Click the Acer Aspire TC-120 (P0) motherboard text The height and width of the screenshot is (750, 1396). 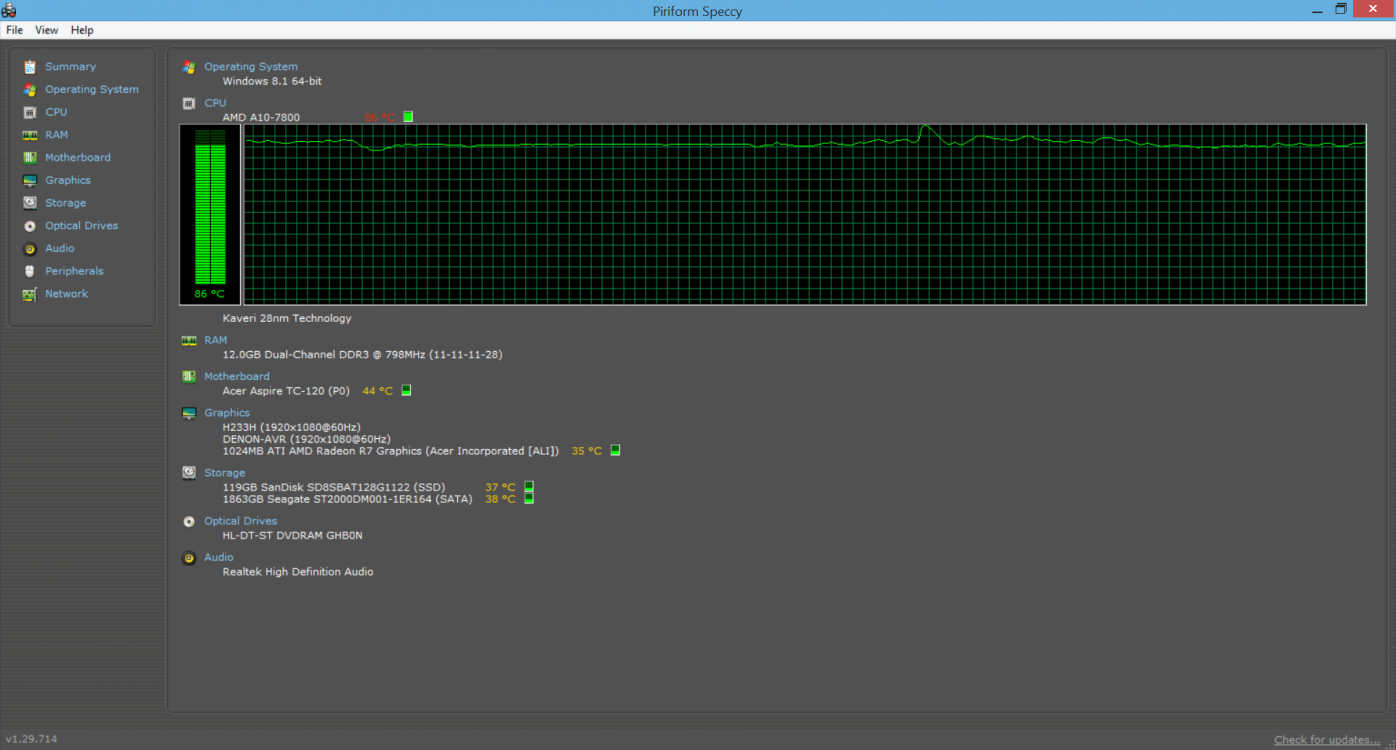(x=286, y=391)
